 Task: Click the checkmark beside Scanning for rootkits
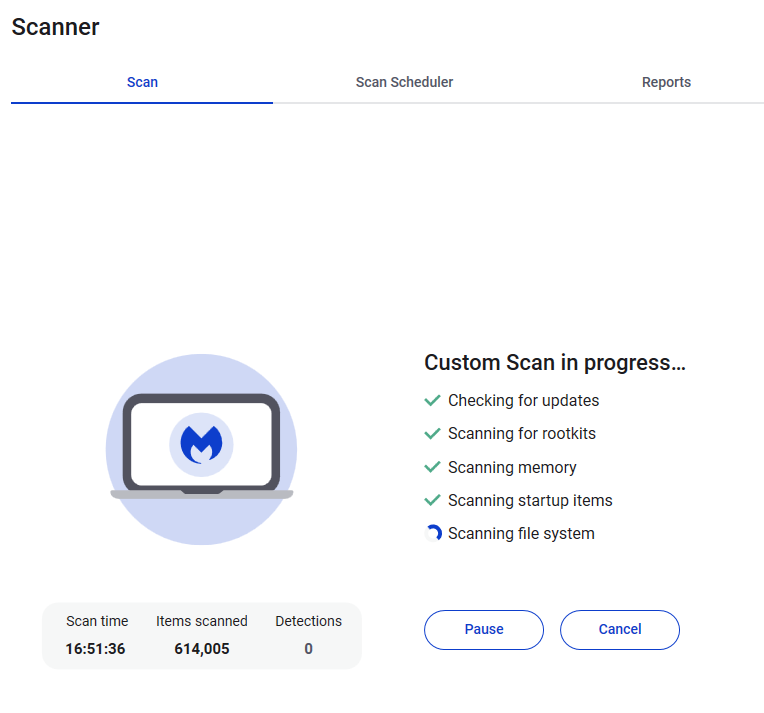click(x=432, y=434)
